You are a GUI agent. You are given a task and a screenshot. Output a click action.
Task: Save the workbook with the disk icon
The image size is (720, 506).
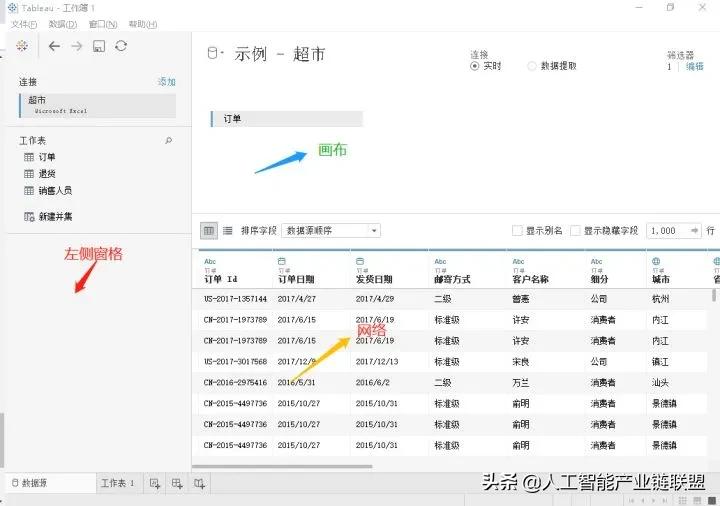click(99, 46)
